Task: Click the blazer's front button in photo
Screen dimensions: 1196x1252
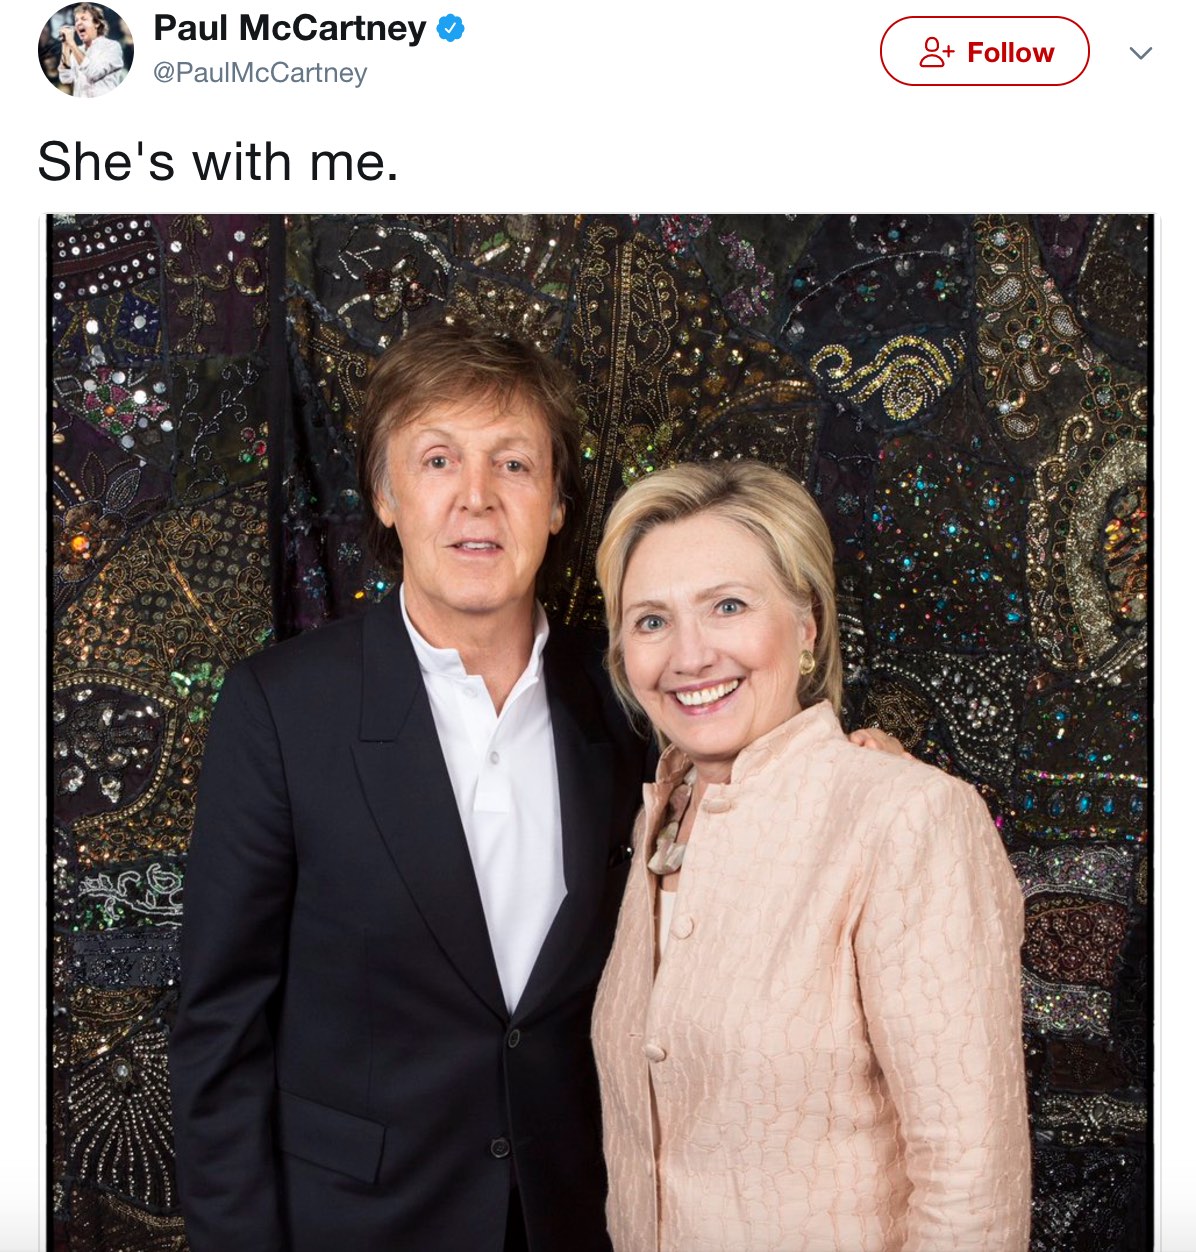Action: [x=512, y=1038]
